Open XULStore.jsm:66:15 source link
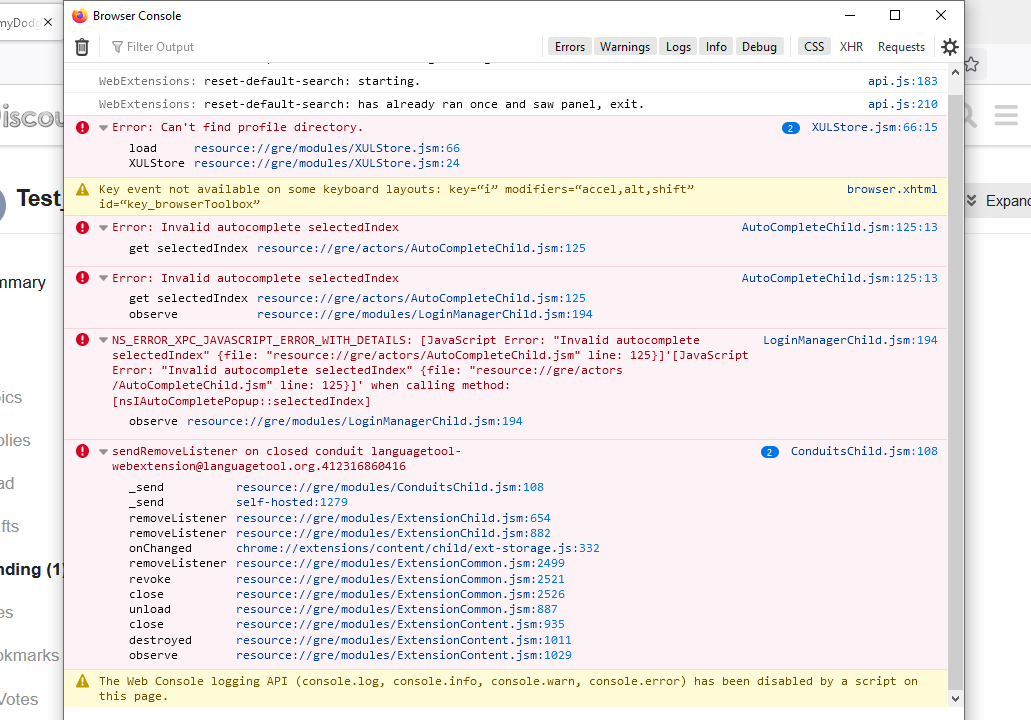 (x=875, y=127)
